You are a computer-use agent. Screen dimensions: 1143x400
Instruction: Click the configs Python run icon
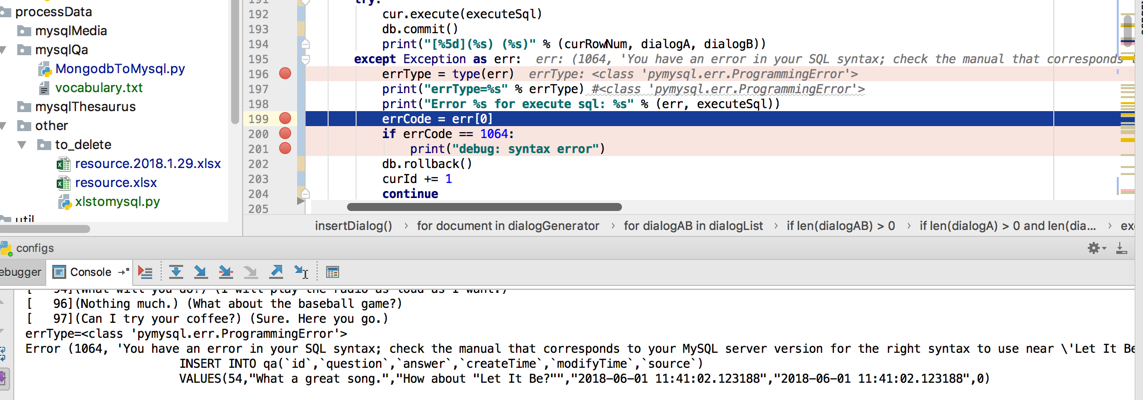coord(5,248)
